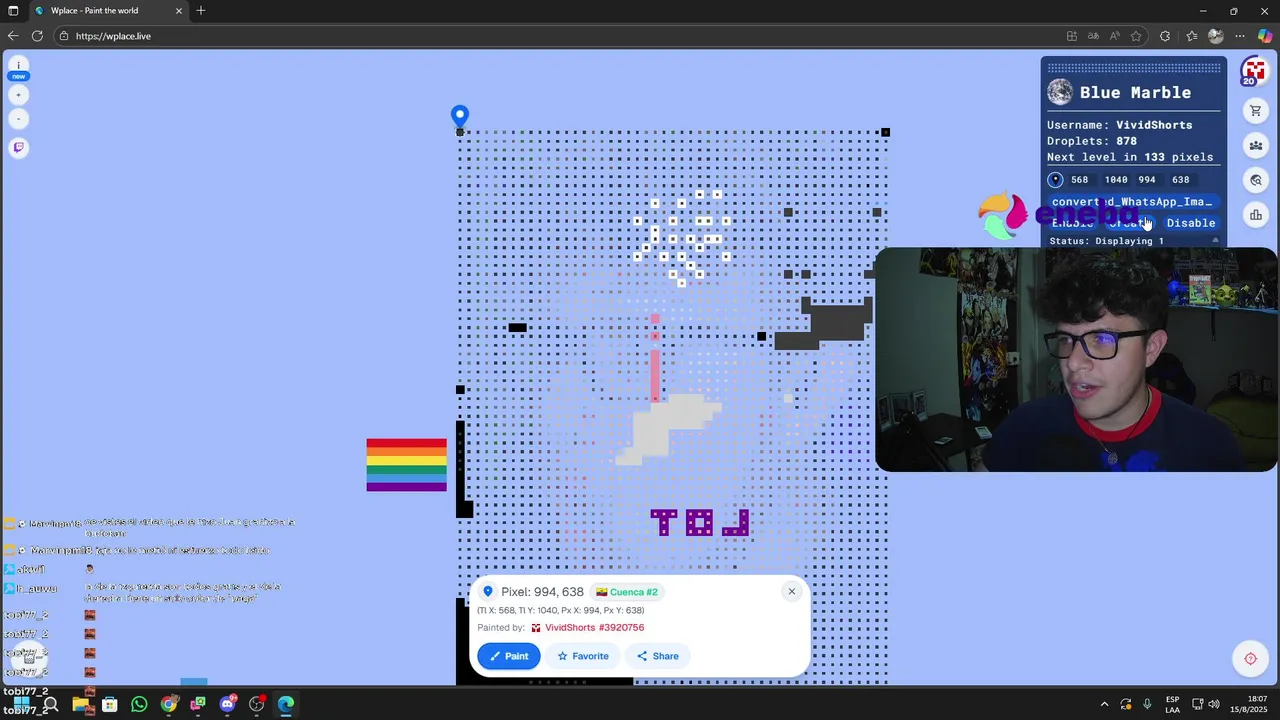This screenshot has width=1280, height=720.
Task: Open a new browser tab
Action: coord(201,11)
